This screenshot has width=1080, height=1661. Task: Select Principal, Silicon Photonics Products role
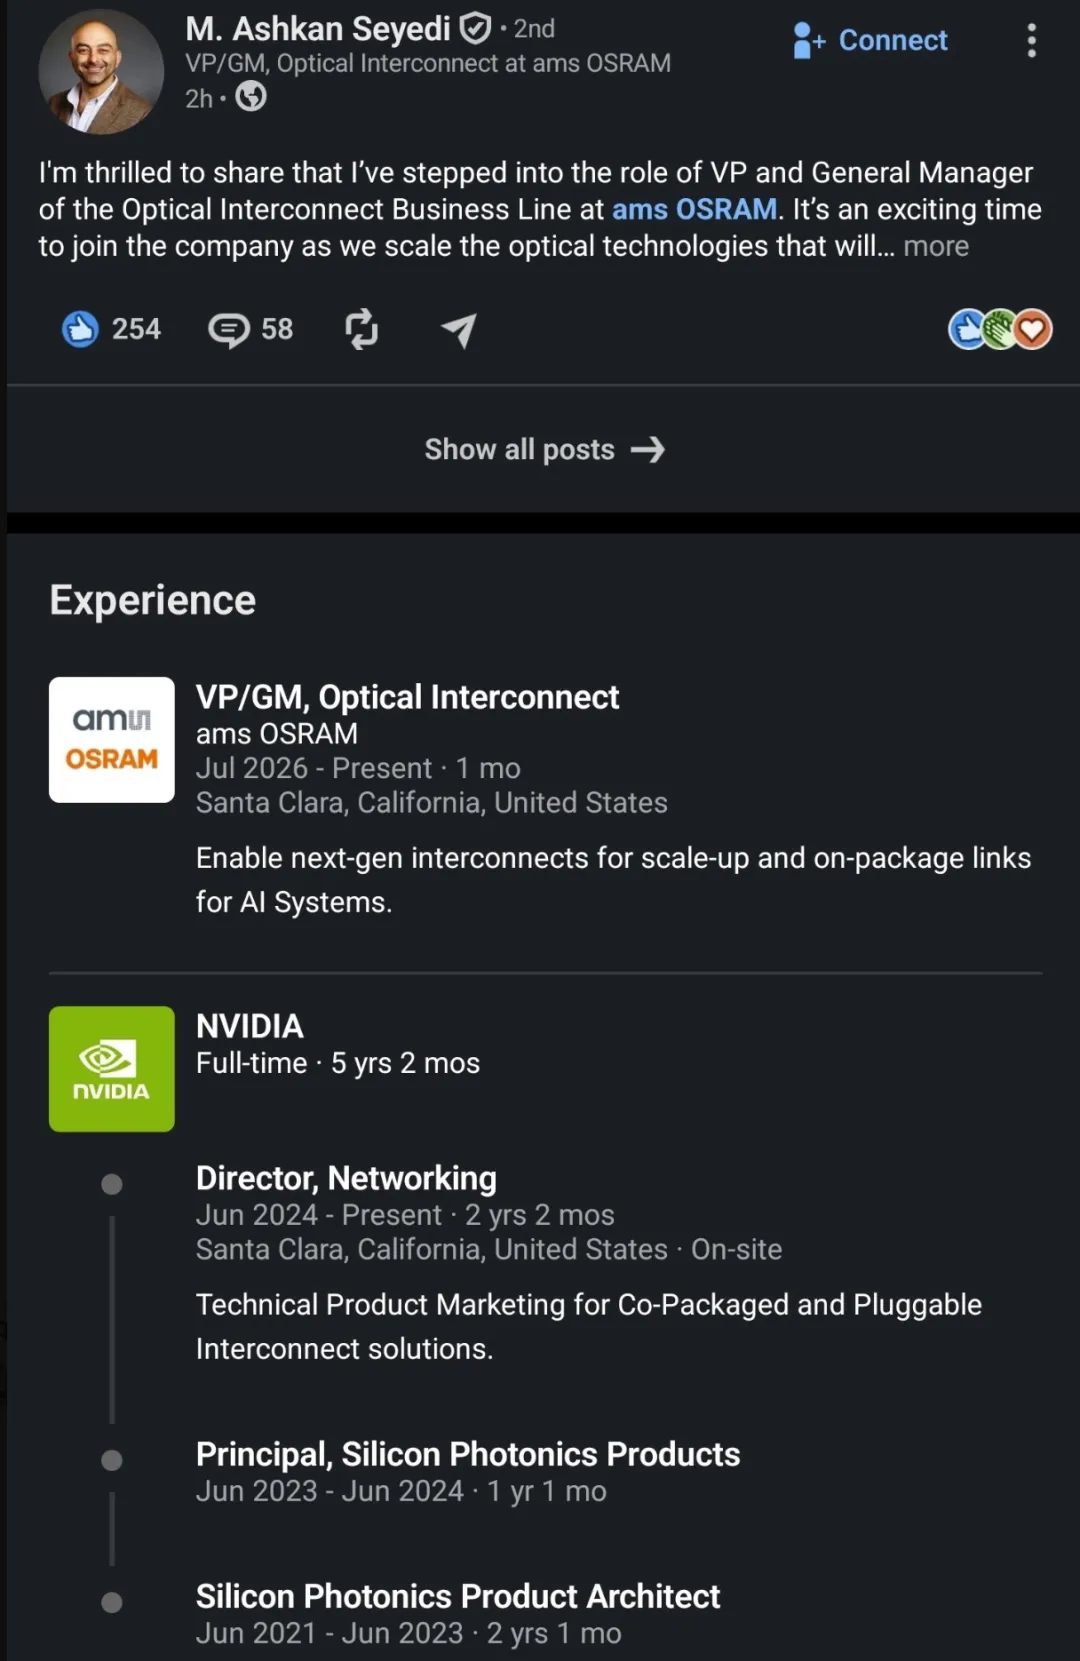[x=468, y=1454]
